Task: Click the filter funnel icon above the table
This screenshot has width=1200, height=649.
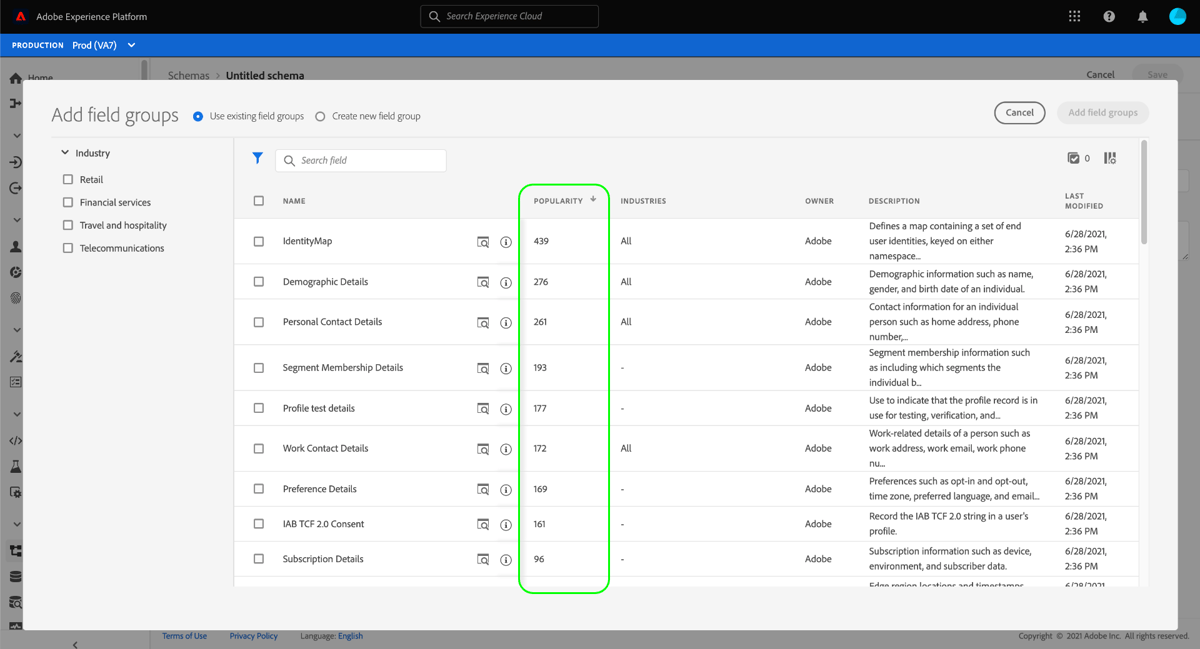Action: [258, 159]
